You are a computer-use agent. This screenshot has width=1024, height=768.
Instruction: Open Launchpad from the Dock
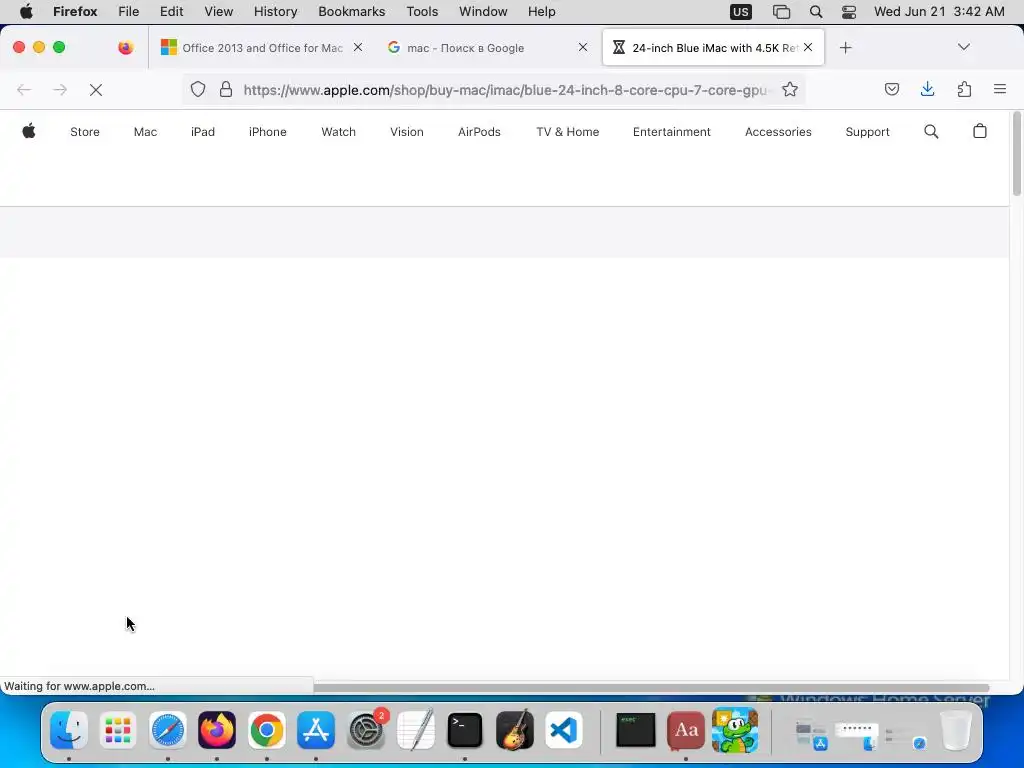click(118, 730)
